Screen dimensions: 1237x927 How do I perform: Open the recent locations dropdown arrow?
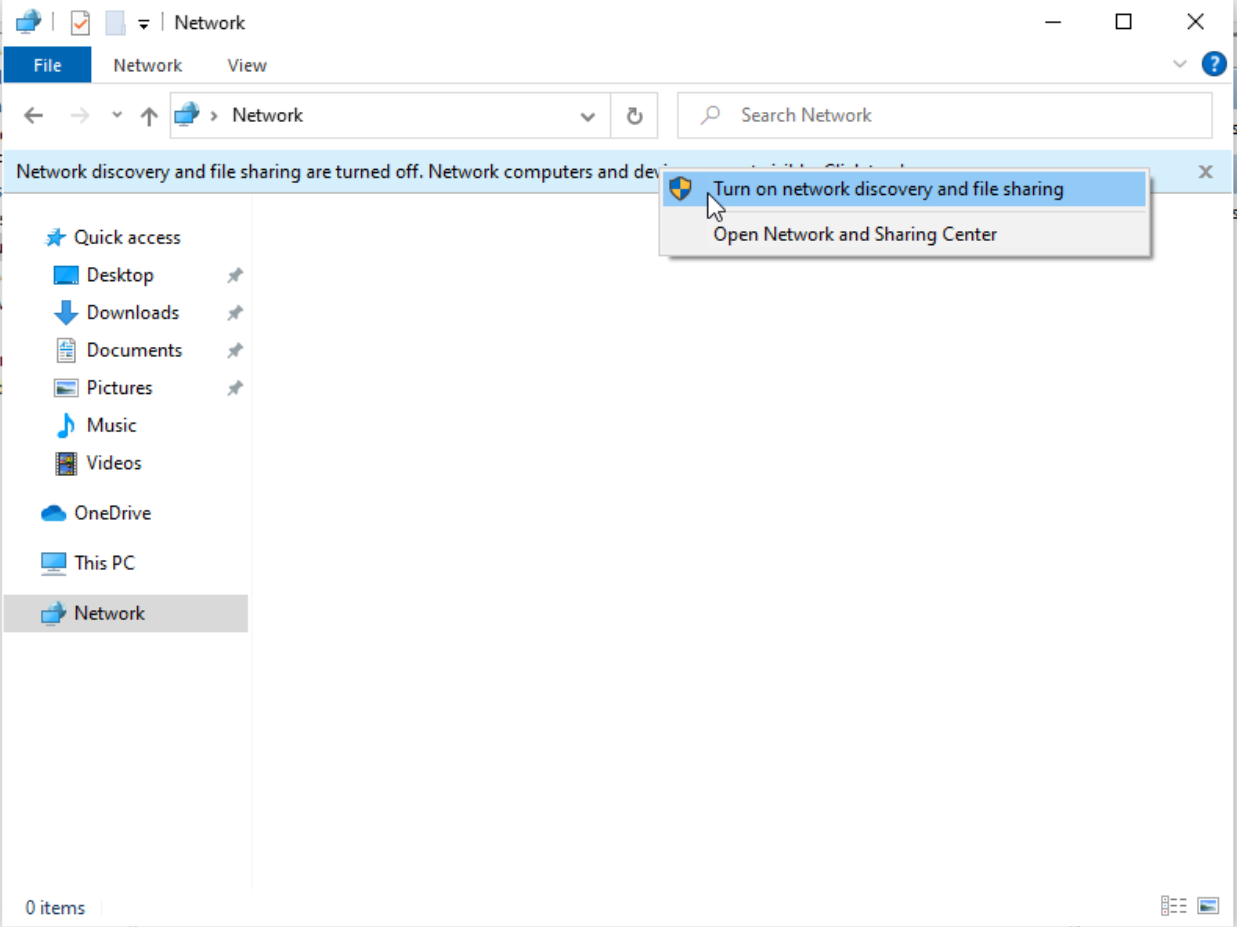(117, 116)
